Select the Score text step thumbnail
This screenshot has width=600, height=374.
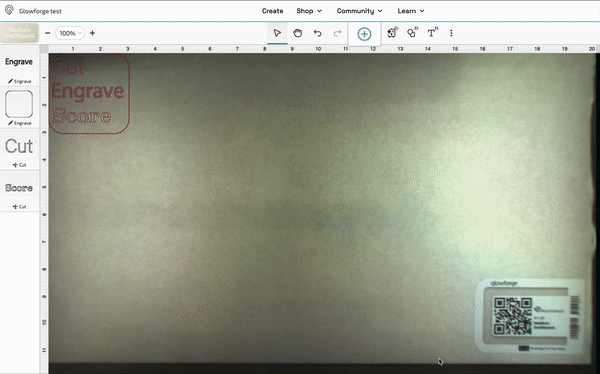tap(19, 188)
